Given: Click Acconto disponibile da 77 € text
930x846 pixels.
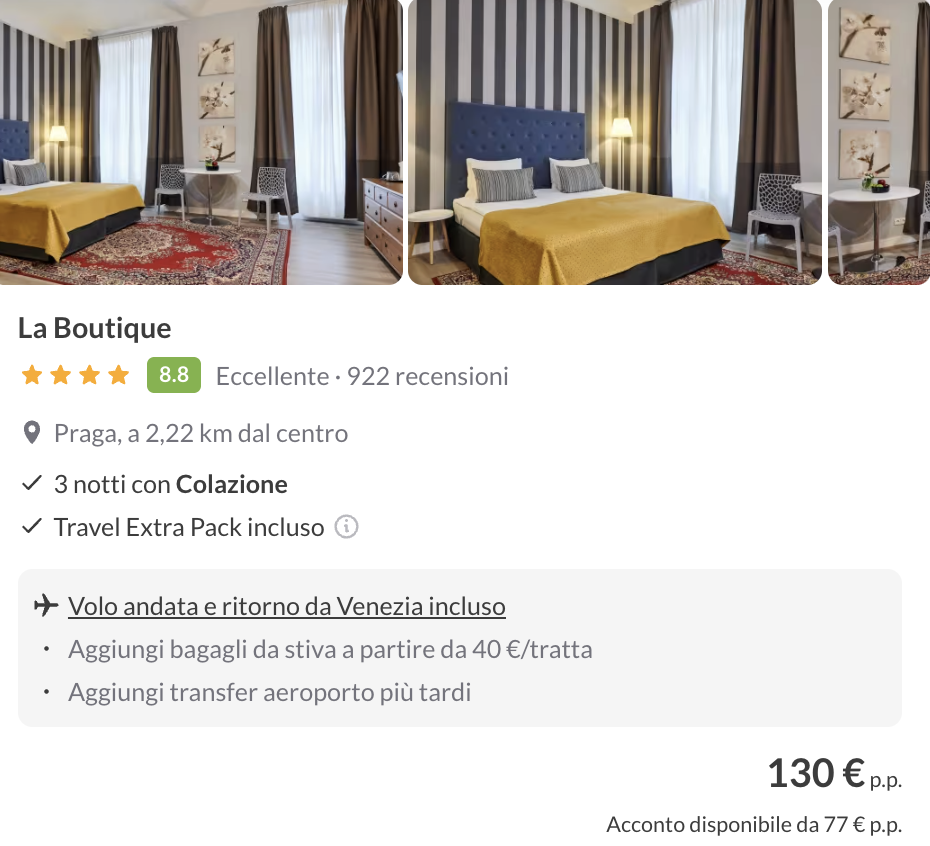Looking at the screenshot, I should [754, 825].
